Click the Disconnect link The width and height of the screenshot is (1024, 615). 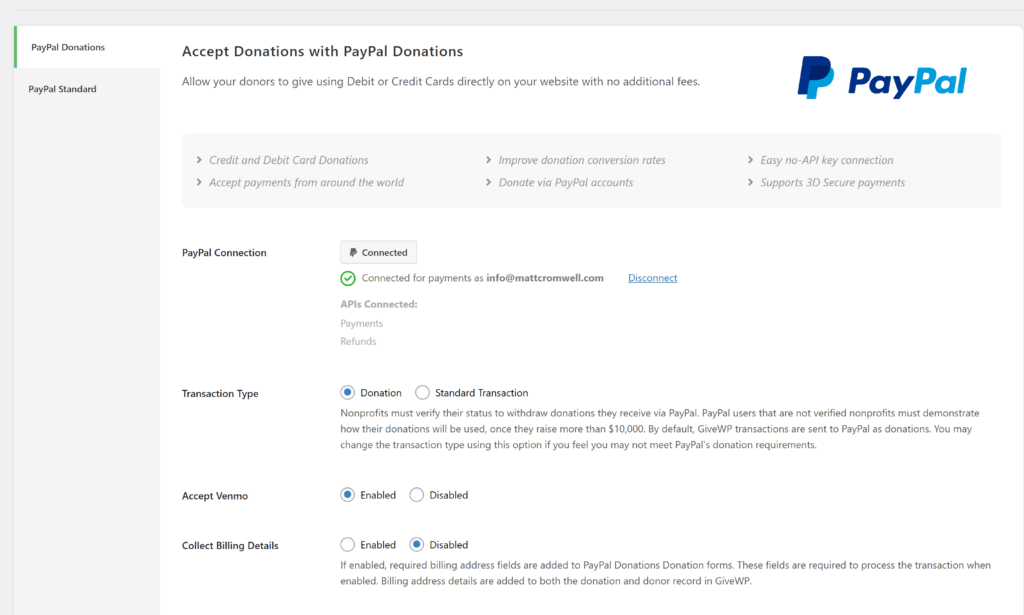pyautogui.click(x=652, y=278)
